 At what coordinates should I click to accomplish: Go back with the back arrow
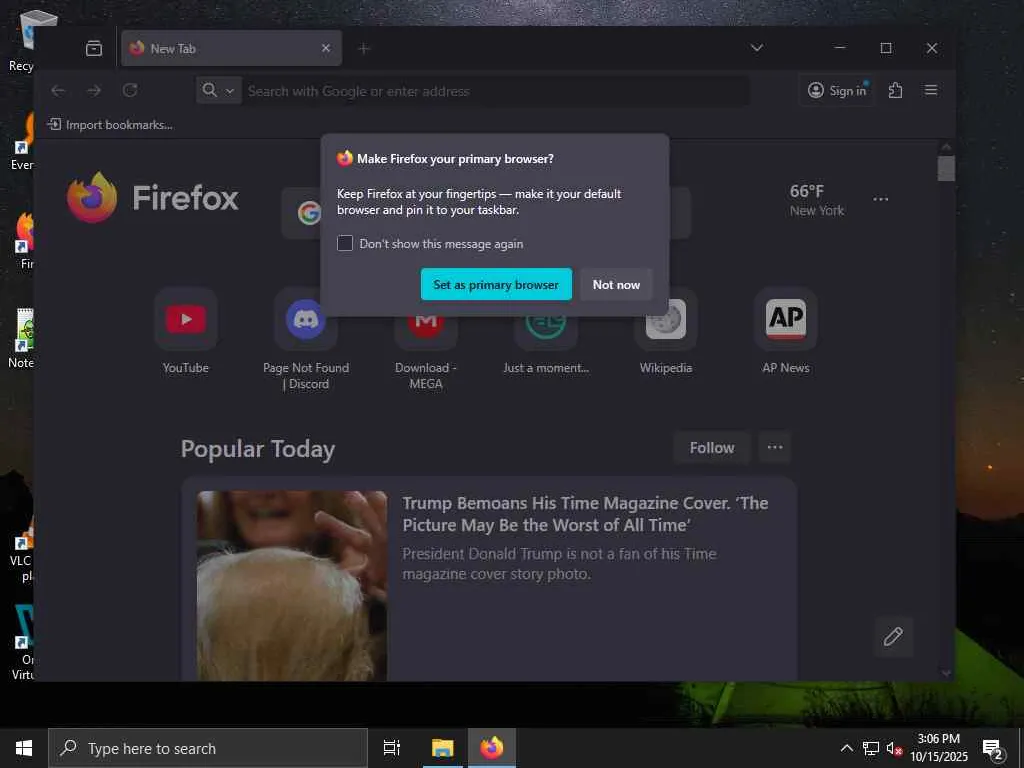click(58, 91)
